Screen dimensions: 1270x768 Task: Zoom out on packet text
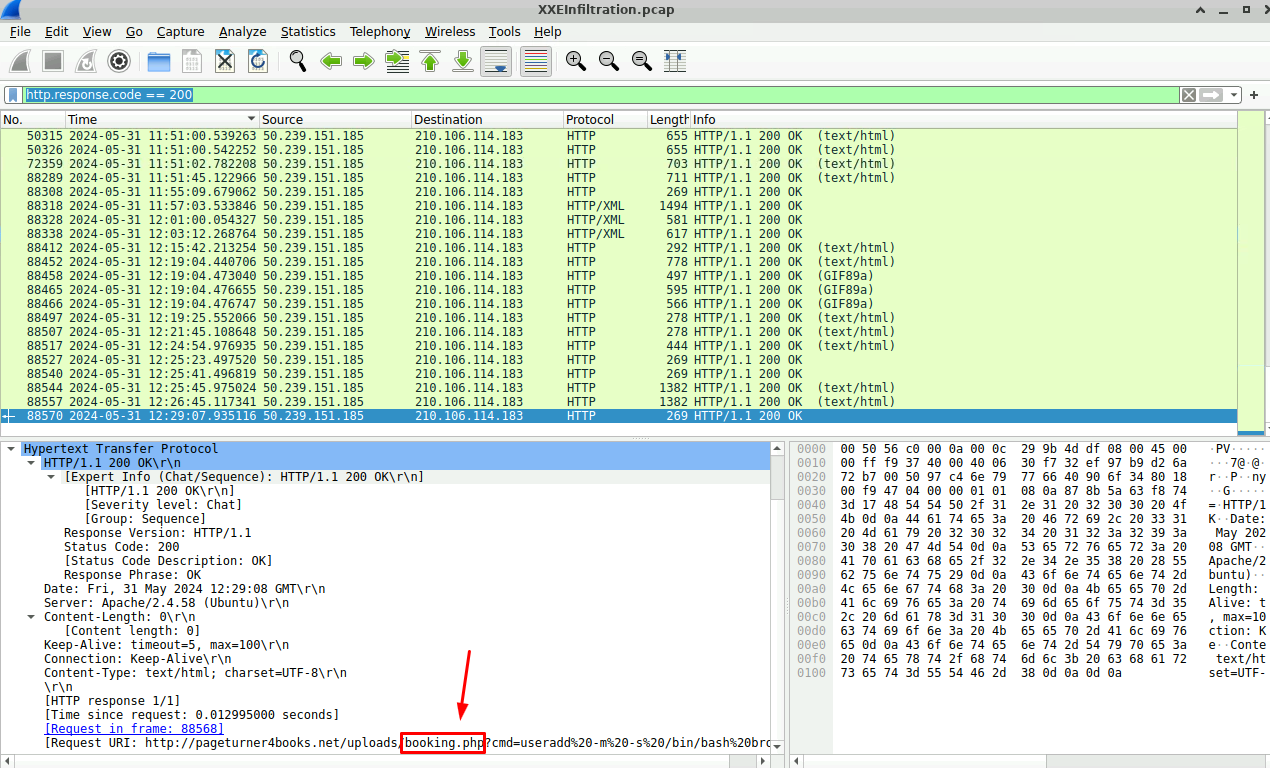(608, 61)
